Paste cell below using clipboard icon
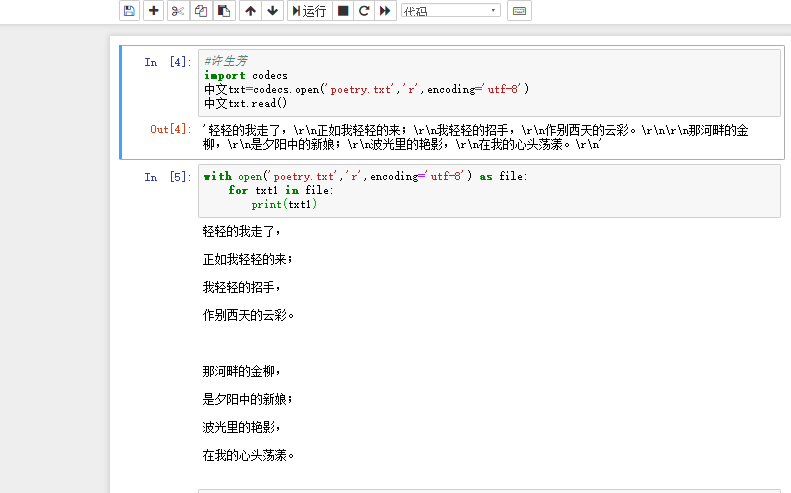The width and height of the screenshot is (791, 493). click(224, 11)
